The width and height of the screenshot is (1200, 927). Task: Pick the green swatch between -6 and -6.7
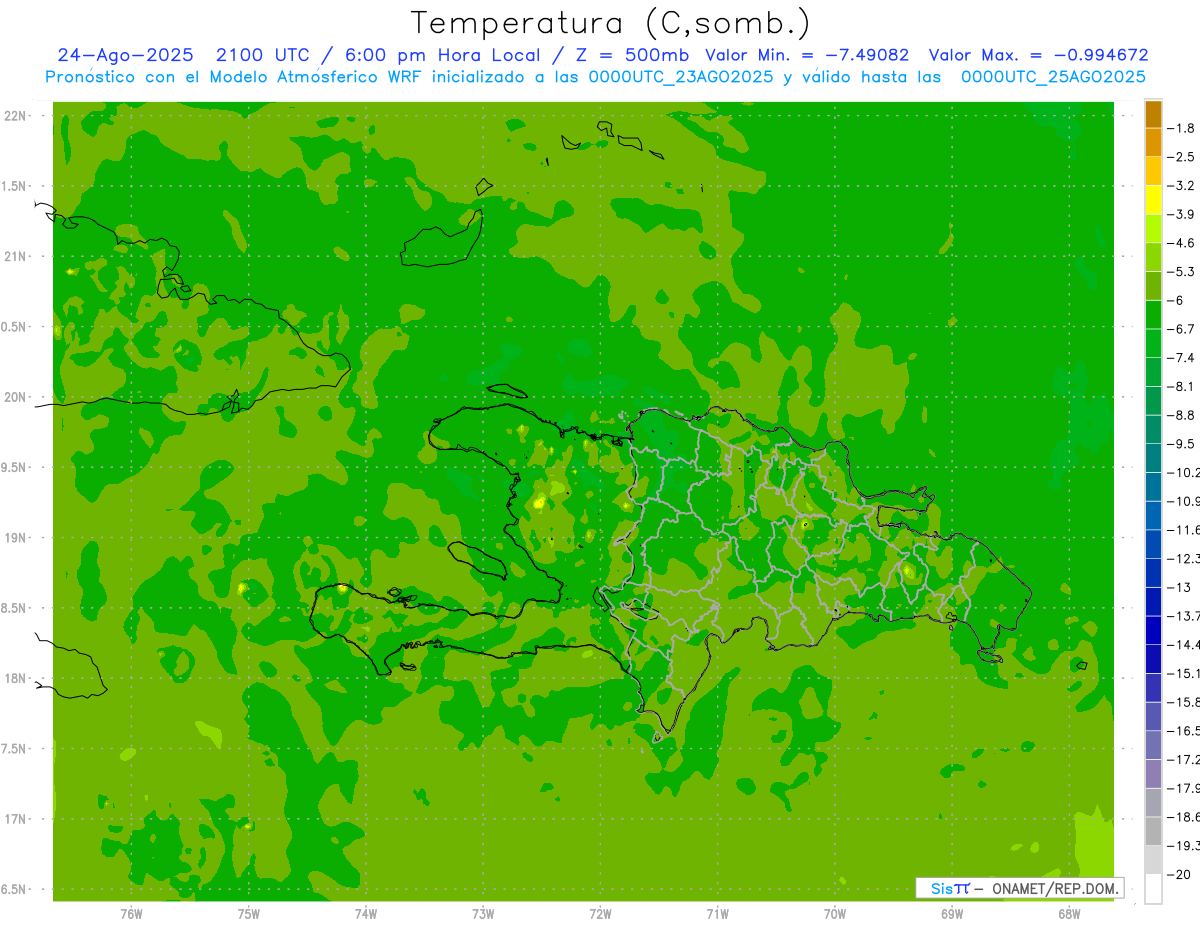pos(1153,315)
